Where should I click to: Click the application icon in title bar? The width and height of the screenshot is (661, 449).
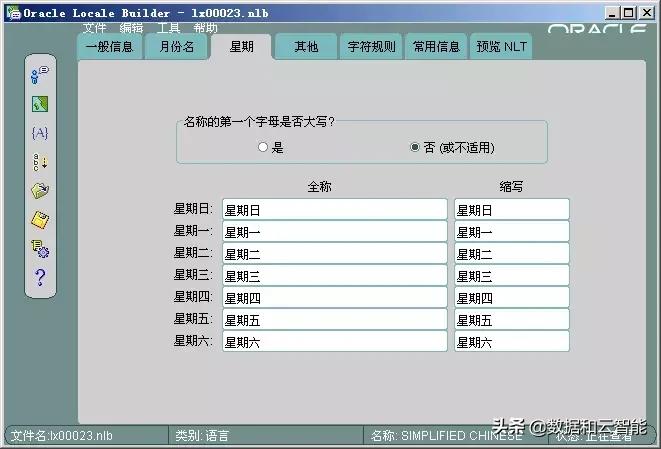coord(13,13)
